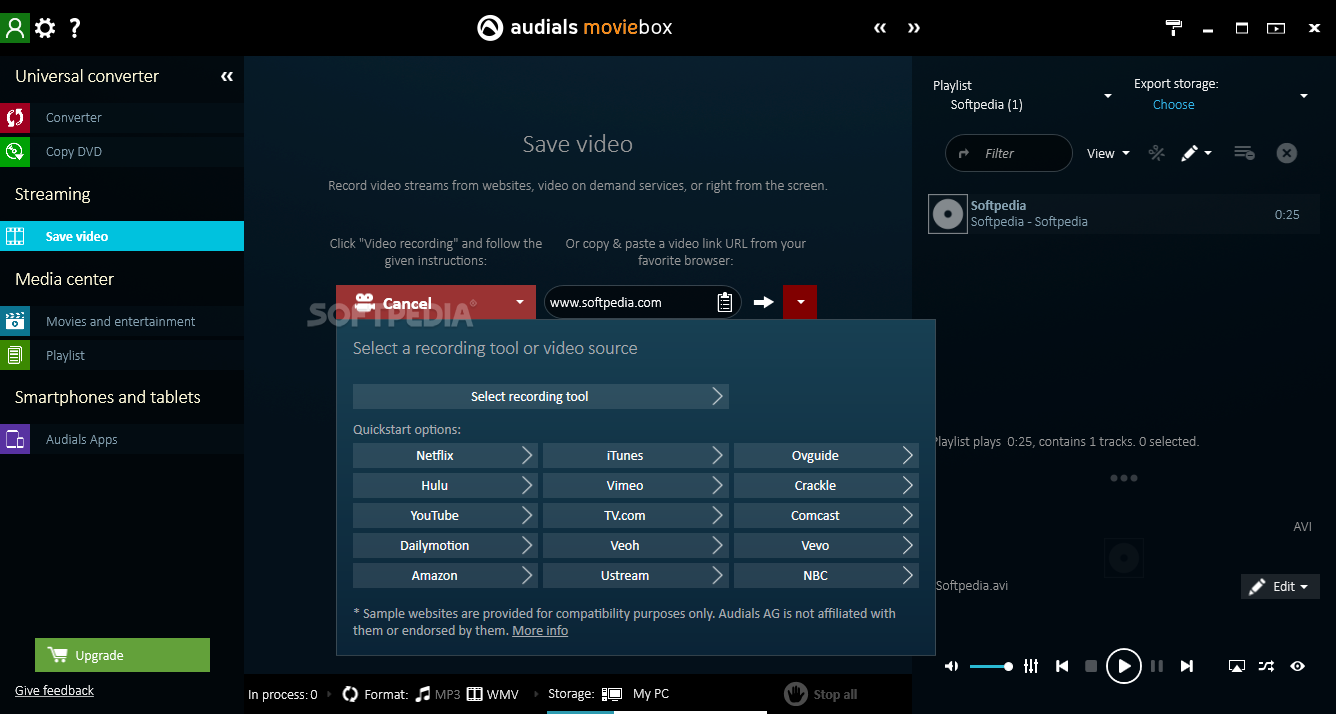Expand the three dots panel handle

click(x=1123, y=478)
